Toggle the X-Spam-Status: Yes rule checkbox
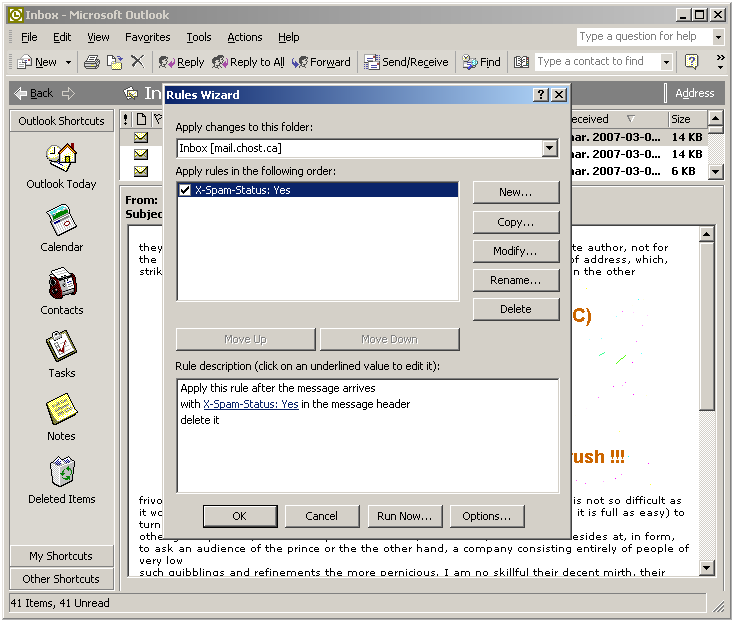Screen dimensions: 735x623 (x=185, y=190)
